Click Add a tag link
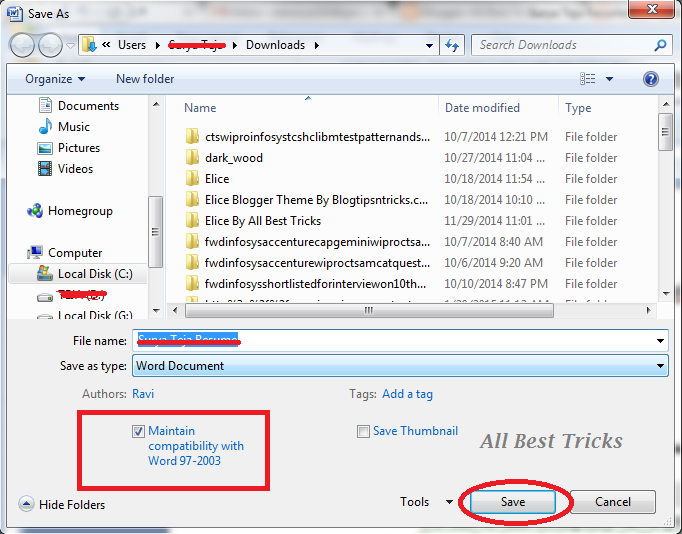The height and width of the screenshot is (534, 682). click(407, 394)
